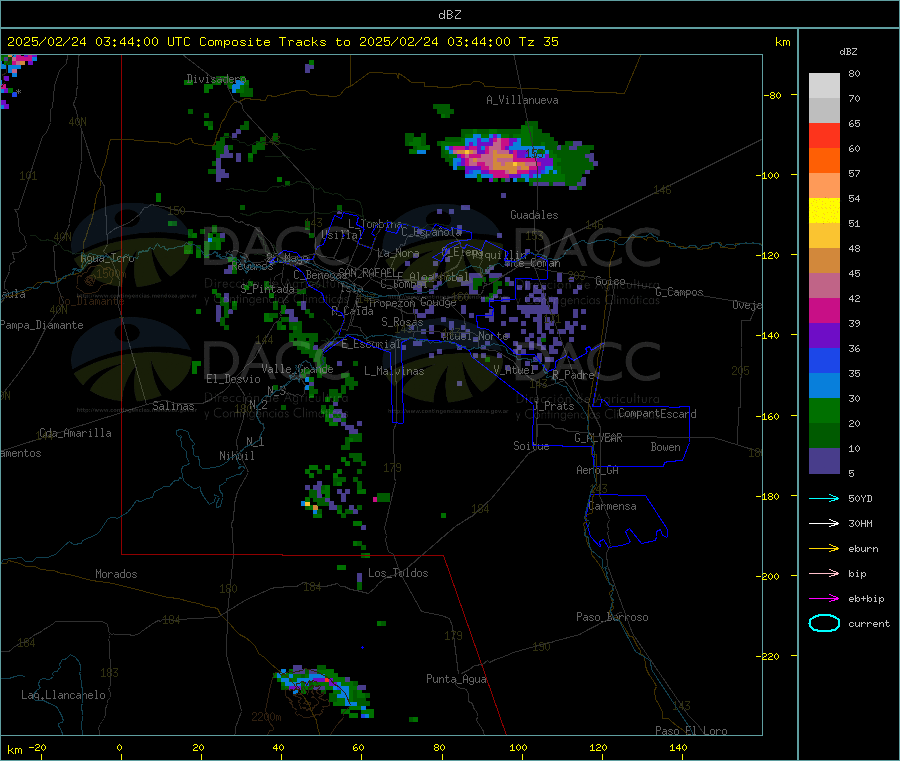The width and height of the screenshot is (900, 761).
Task: Click the 'Paso_El_Loro' map label
Action: (x=691, y=731)
